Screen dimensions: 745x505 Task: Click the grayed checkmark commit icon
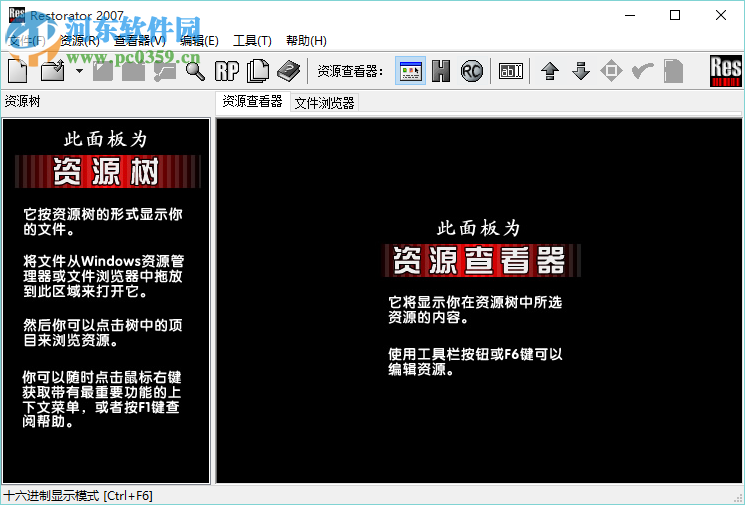point(642,71)
